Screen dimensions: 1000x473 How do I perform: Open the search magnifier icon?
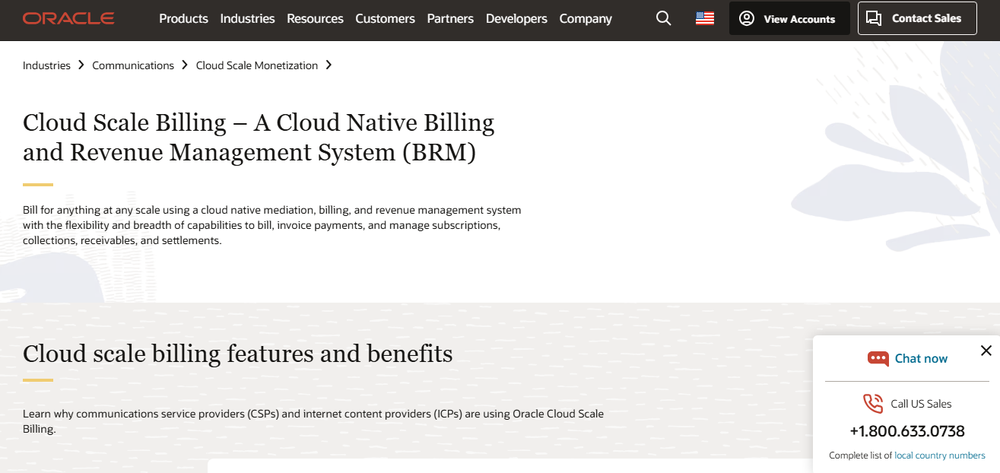click(663, 18)
